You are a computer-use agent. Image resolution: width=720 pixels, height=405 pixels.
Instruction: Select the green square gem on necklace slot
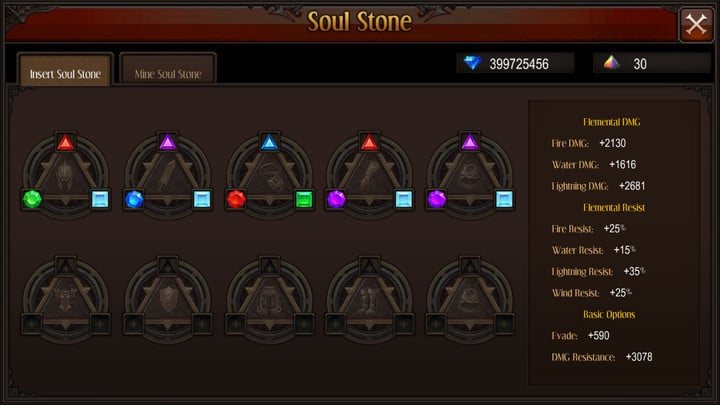304,199
